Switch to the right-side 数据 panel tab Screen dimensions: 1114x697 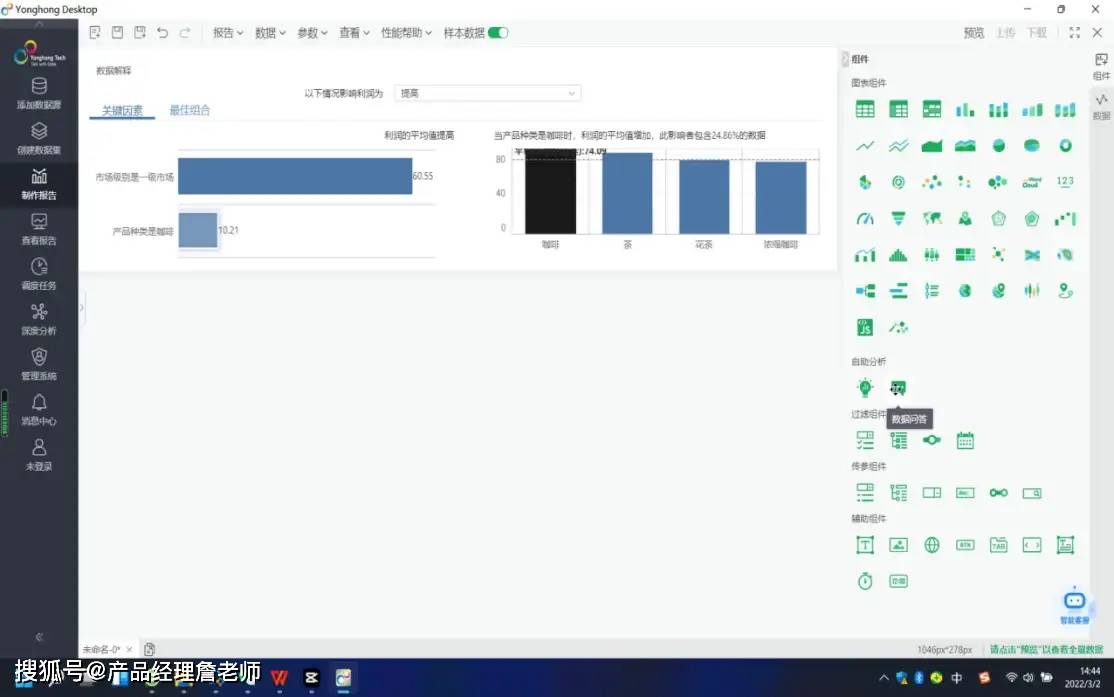1102,105
